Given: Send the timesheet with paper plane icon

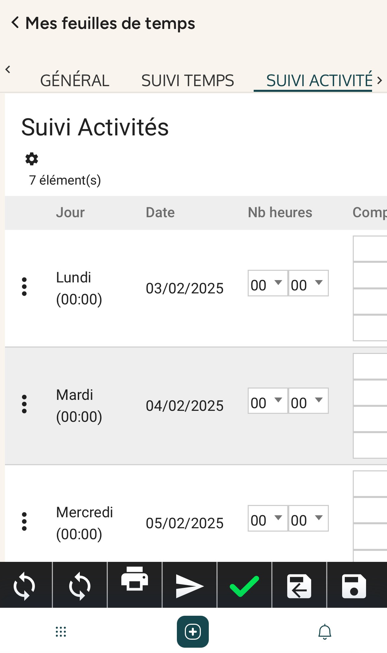Looking at the screenshot, I should (189, 586).
